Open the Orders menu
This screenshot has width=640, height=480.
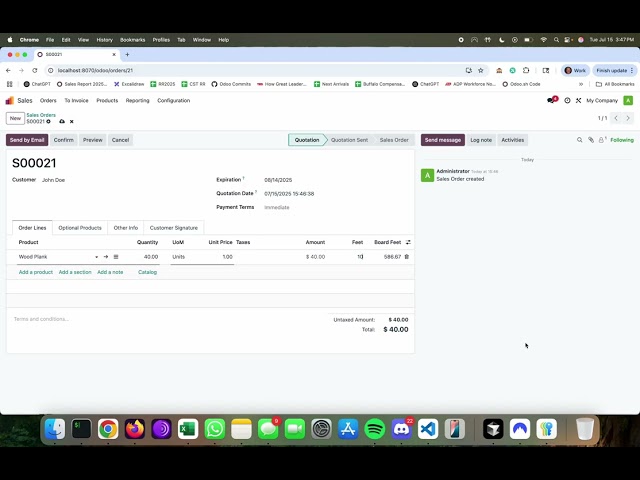[48, 100]
